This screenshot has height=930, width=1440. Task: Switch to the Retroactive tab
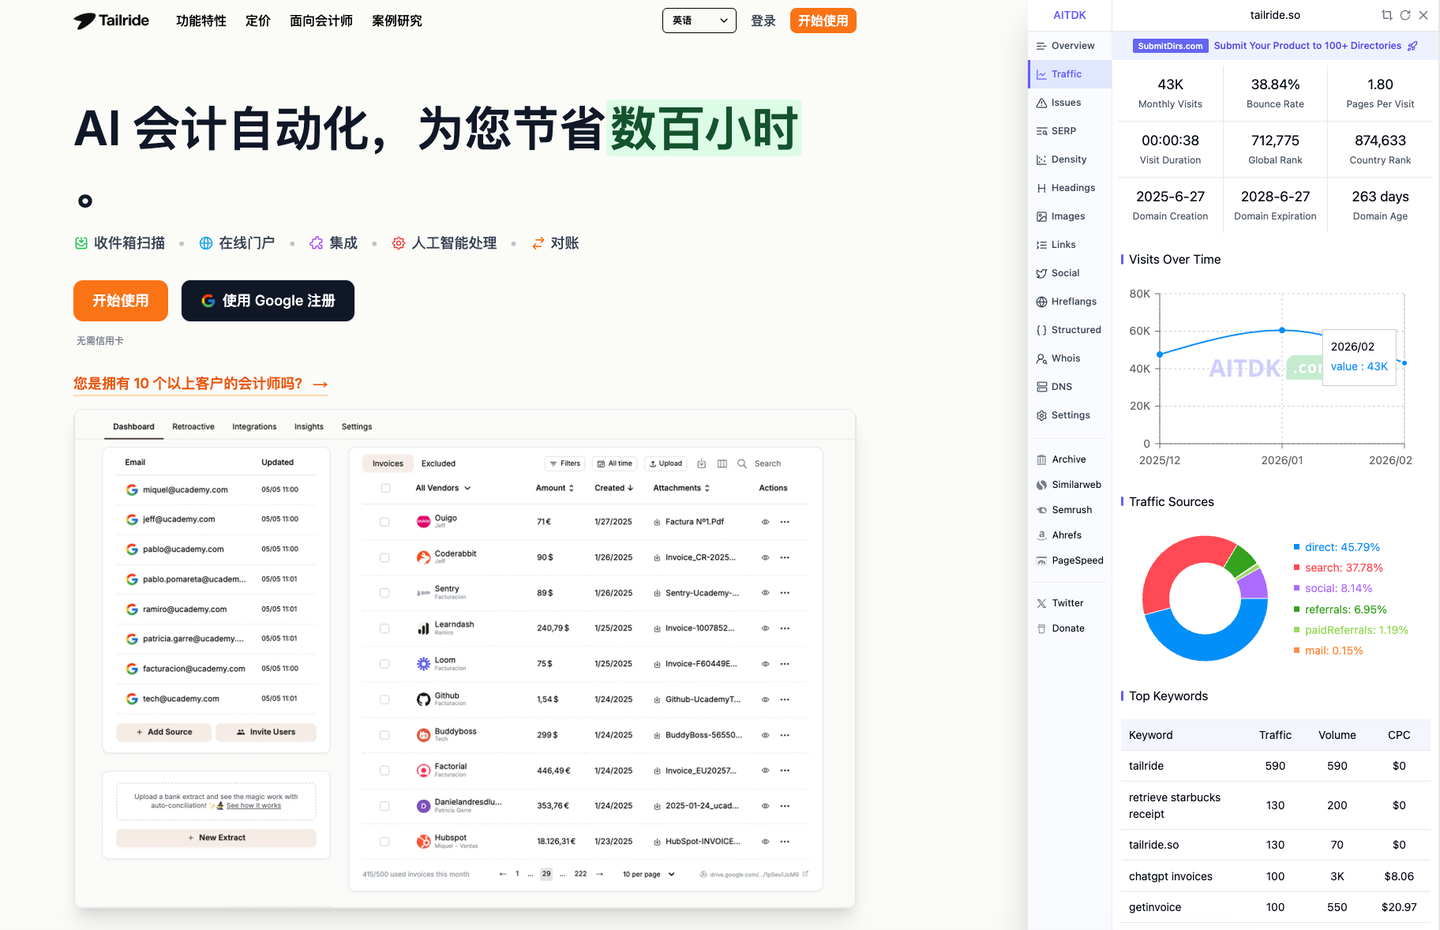click(x=193, y=427)
